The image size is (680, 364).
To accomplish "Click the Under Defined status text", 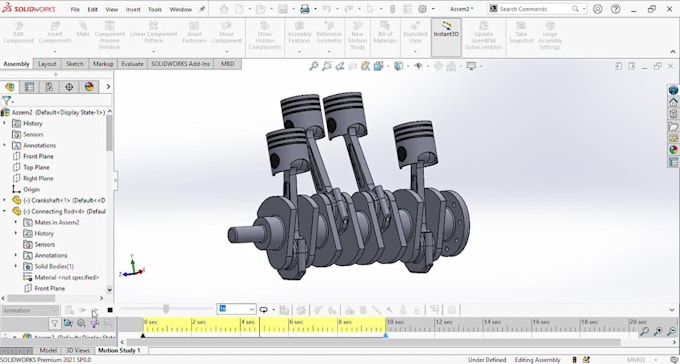I will pos(487,360).
